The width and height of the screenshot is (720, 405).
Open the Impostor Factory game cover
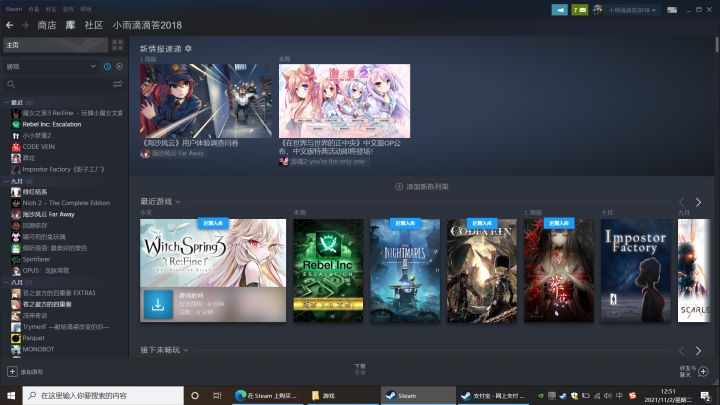tap(636, 270)
